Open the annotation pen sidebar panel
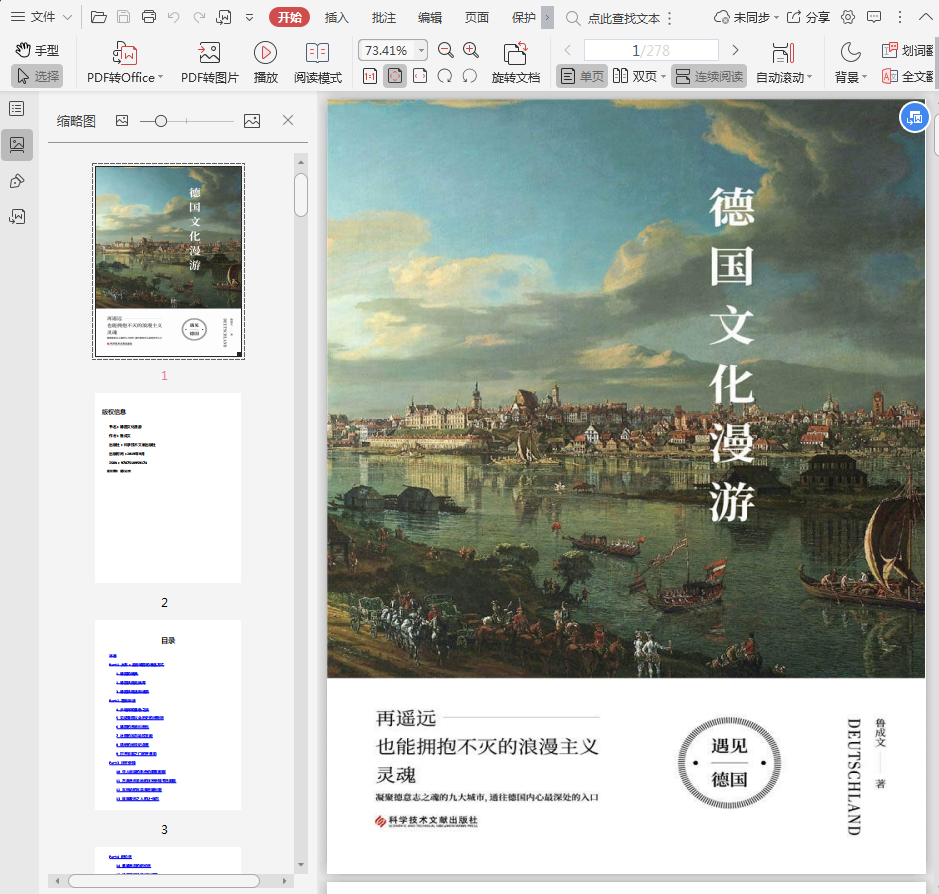Image resolution: width=939 pixels, height=894 pixels. [17, 181]
